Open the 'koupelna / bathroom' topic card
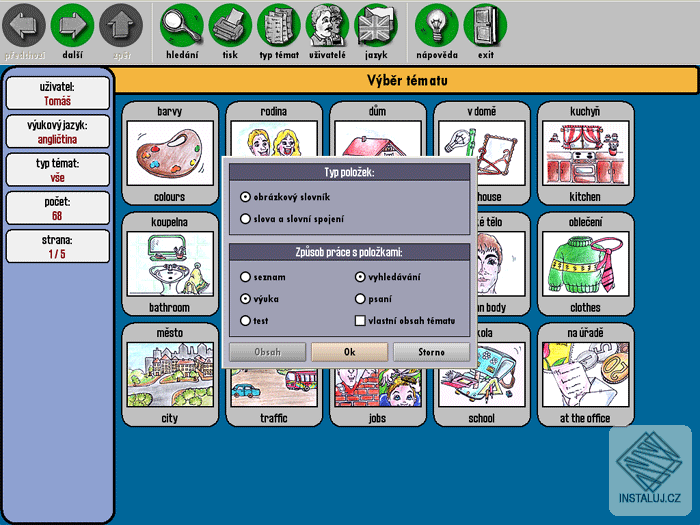Image resolution: width=700 pixels, height=525 pixels. (170, 264)
